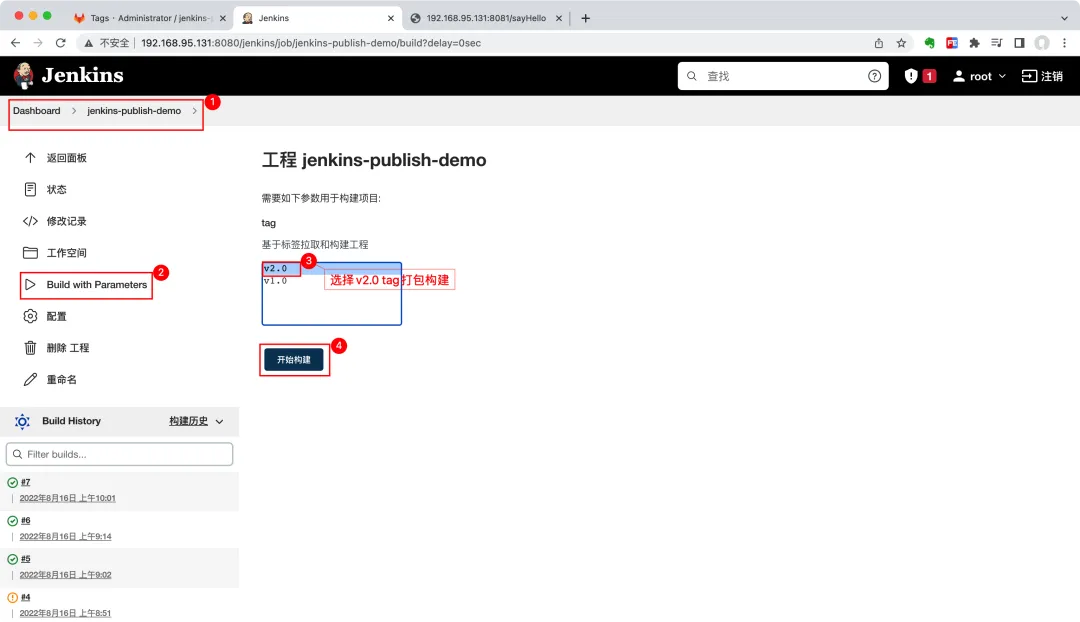Open the Evernote extension icon
This screenshot has height=622, width=1080.
click(x=929, y=43)
